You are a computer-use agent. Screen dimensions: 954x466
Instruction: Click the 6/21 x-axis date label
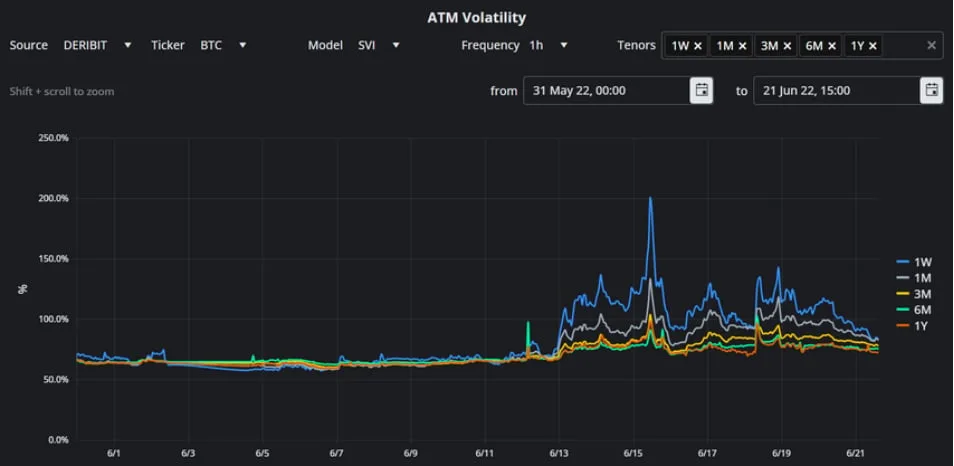point(856,454)
